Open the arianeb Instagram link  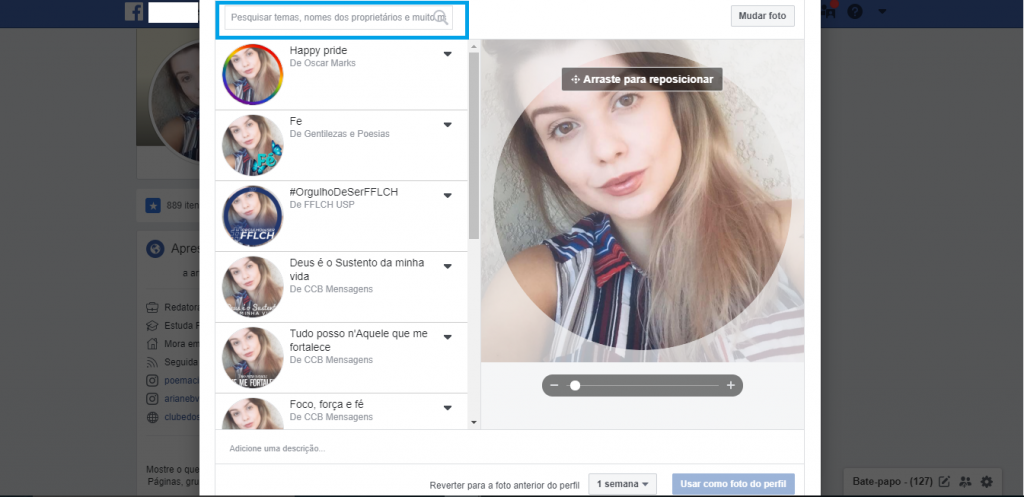181,398
